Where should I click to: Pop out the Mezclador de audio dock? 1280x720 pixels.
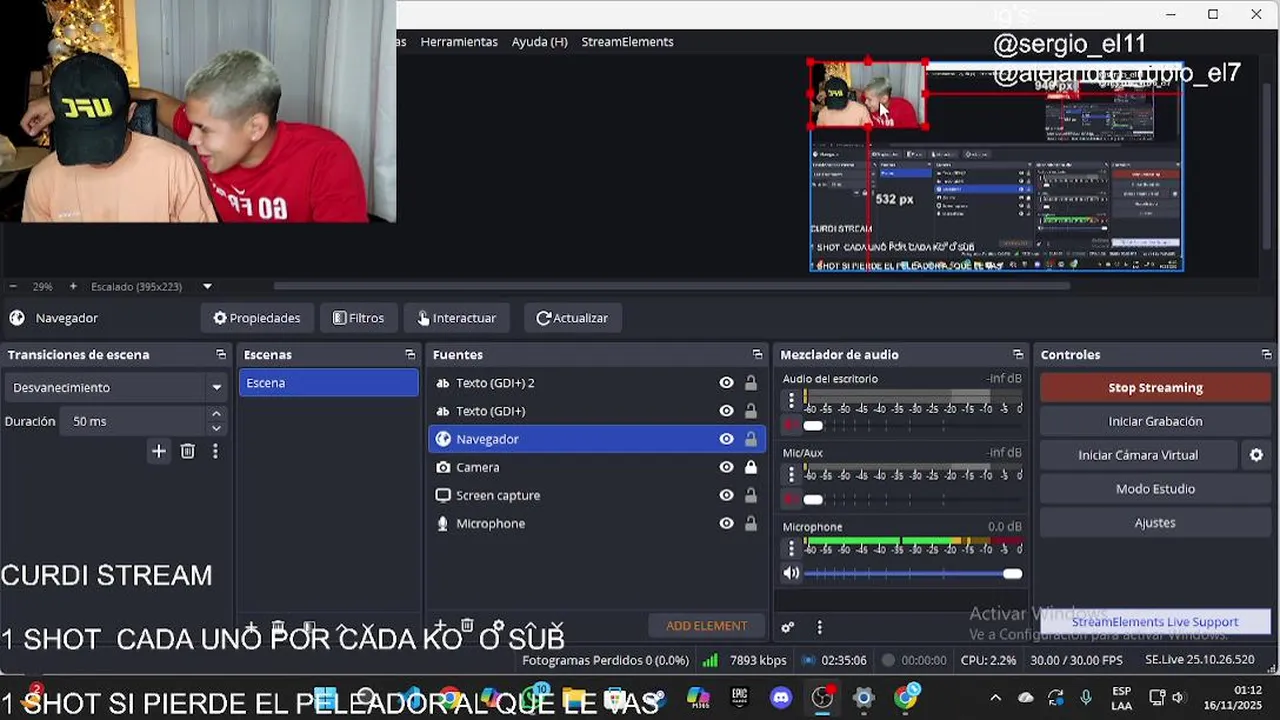pyautogui.click(x=1018, y=355)
